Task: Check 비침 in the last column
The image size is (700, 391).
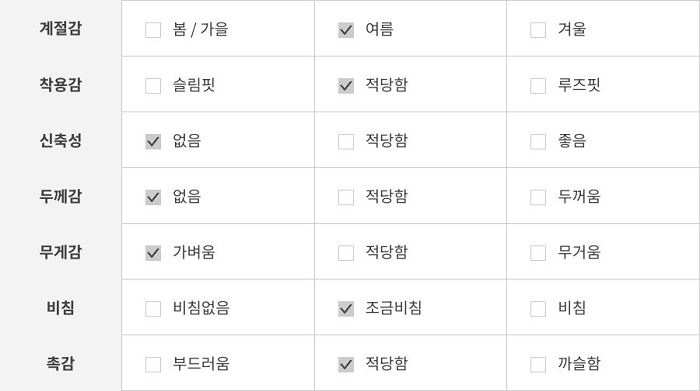Action: (x=538, y=309)
